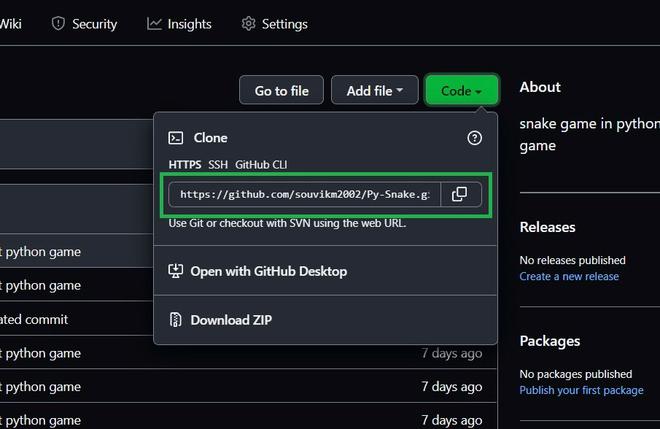Click the Security shield icon
Image resolution: width=660 pixels, height=429 pixels.
coord(58,24)
